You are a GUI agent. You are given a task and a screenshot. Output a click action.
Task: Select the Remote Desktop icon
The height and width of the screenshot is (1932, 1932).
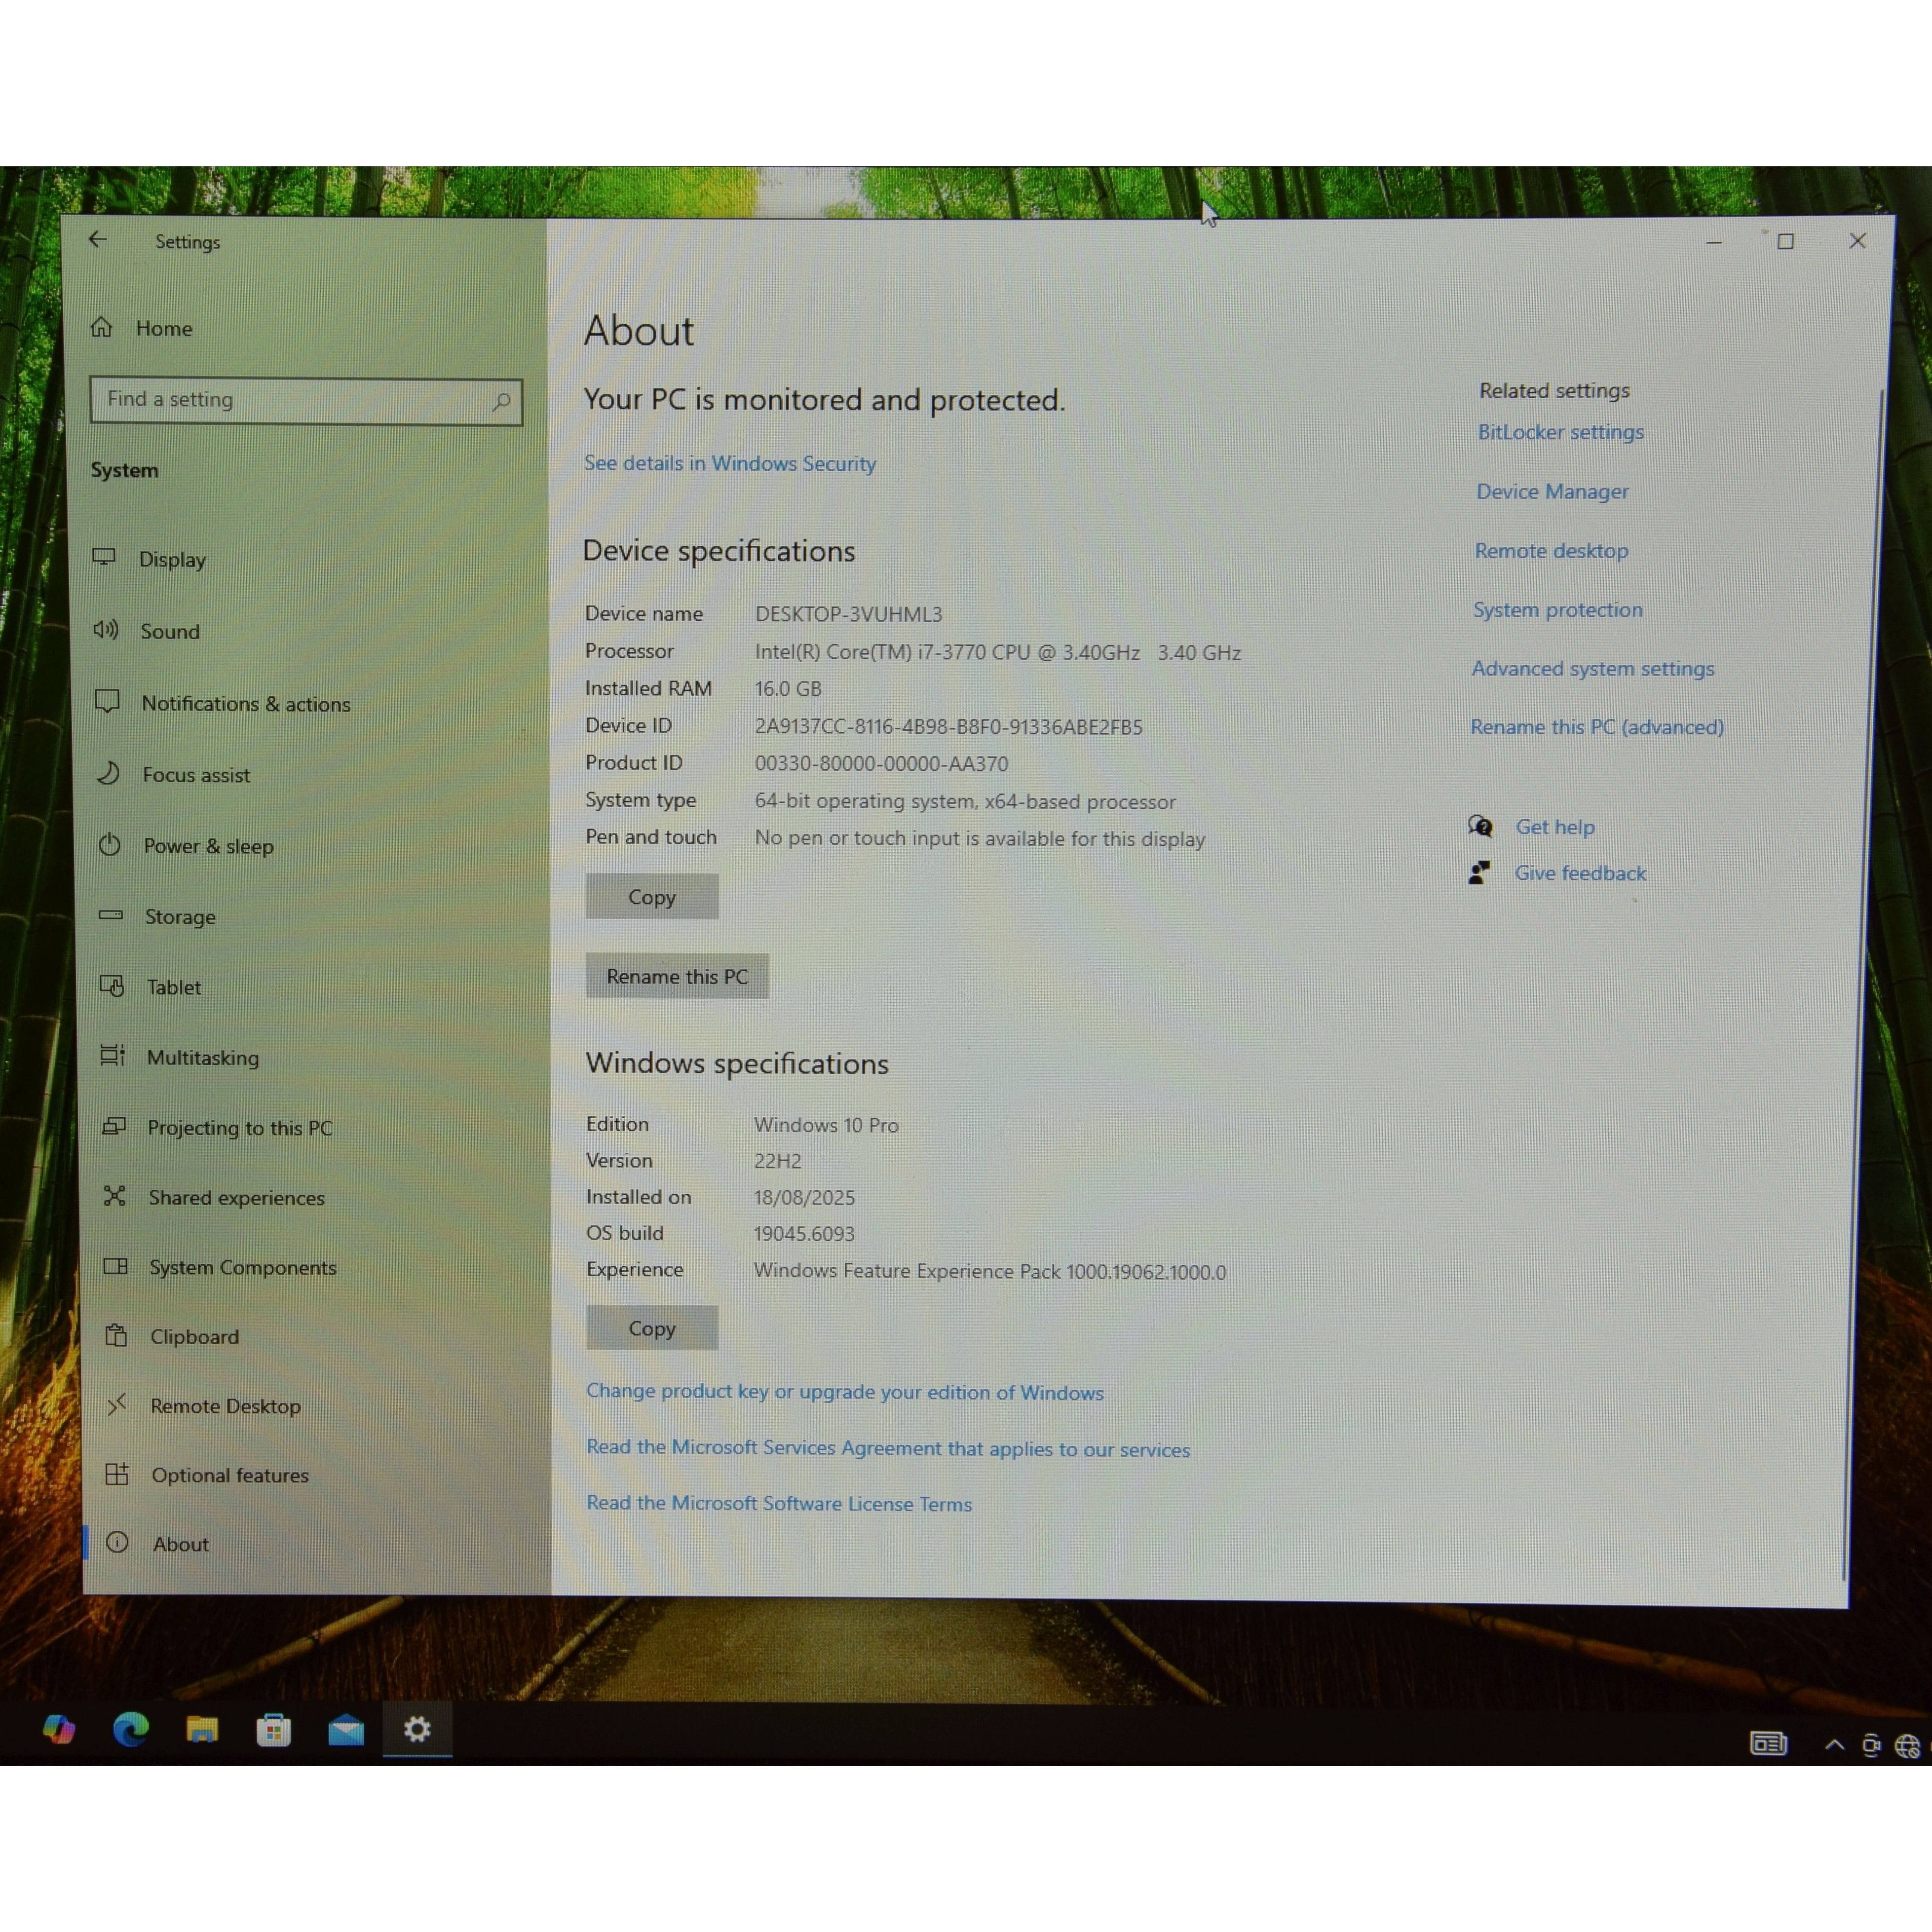pos(117,1404)
